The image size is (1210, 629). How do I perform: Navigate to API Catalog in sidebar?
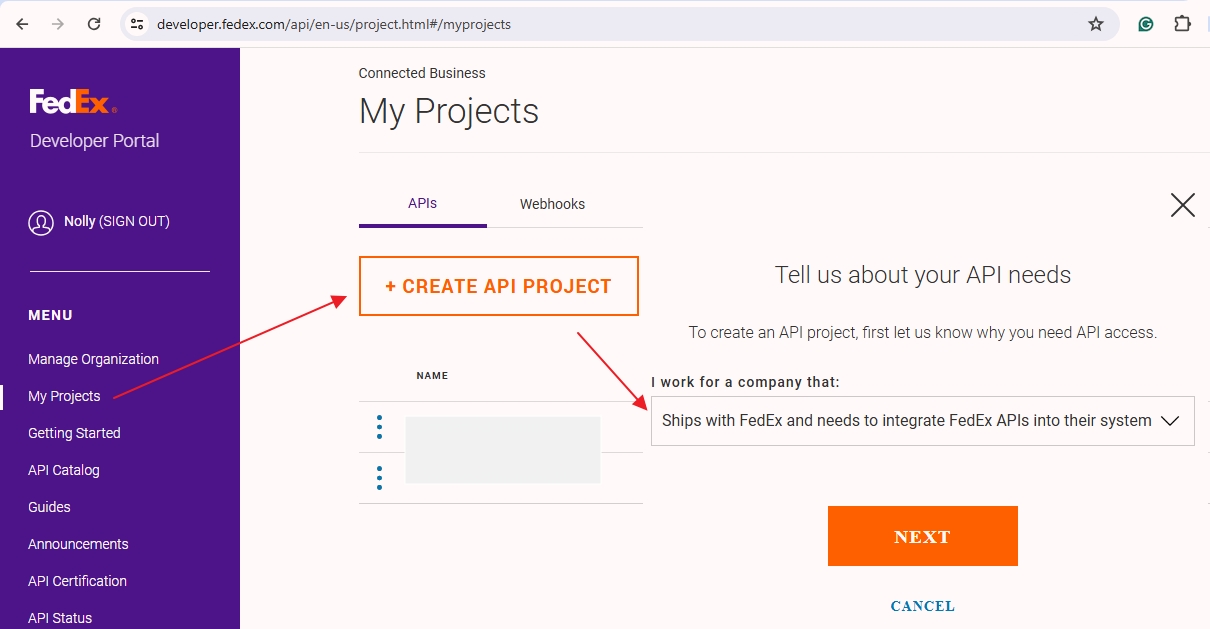pyautogui.click(x=64, y=470)
